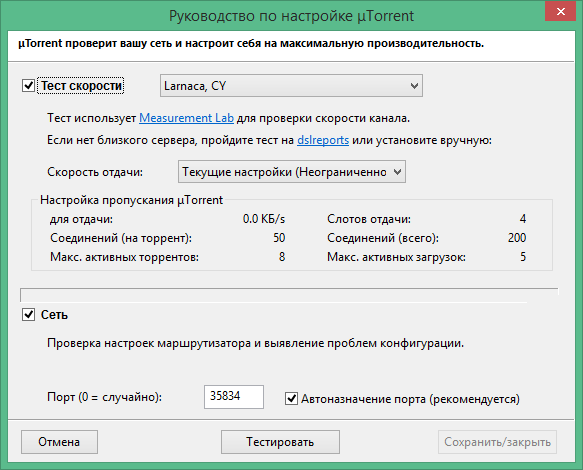Click the Макс. активных торрентов label
583x470 pixels.
[x=124, y=257]
